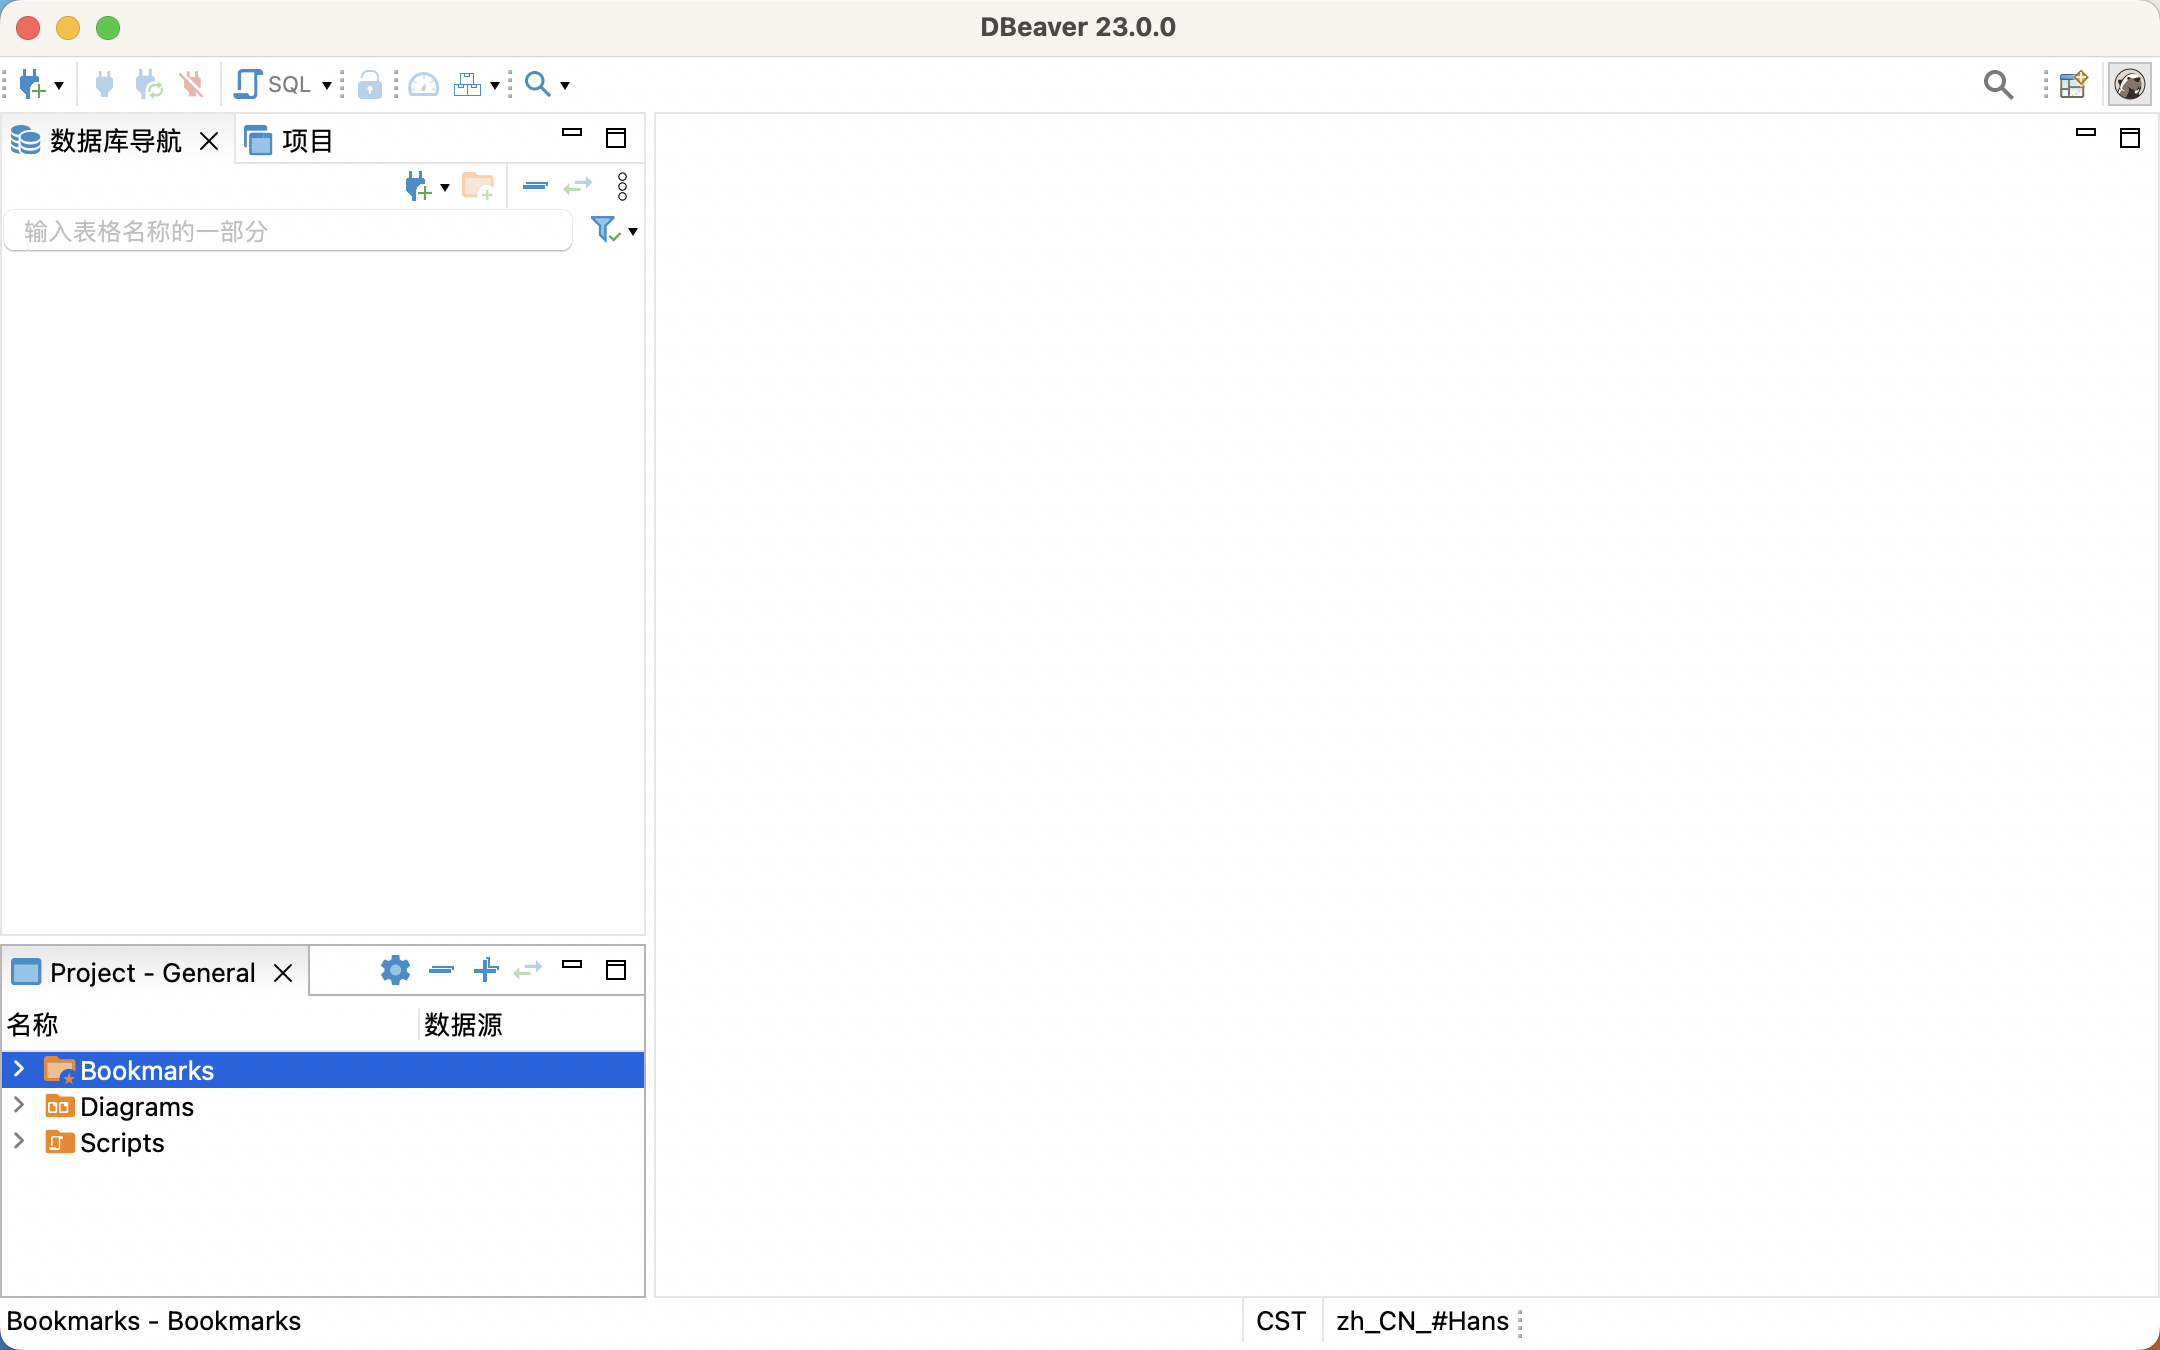Image resolution: width=2160 pixels, height=1350 pixels.
Task: Open navigator new connection dropdown arrow
Action: tap(445, 188)
